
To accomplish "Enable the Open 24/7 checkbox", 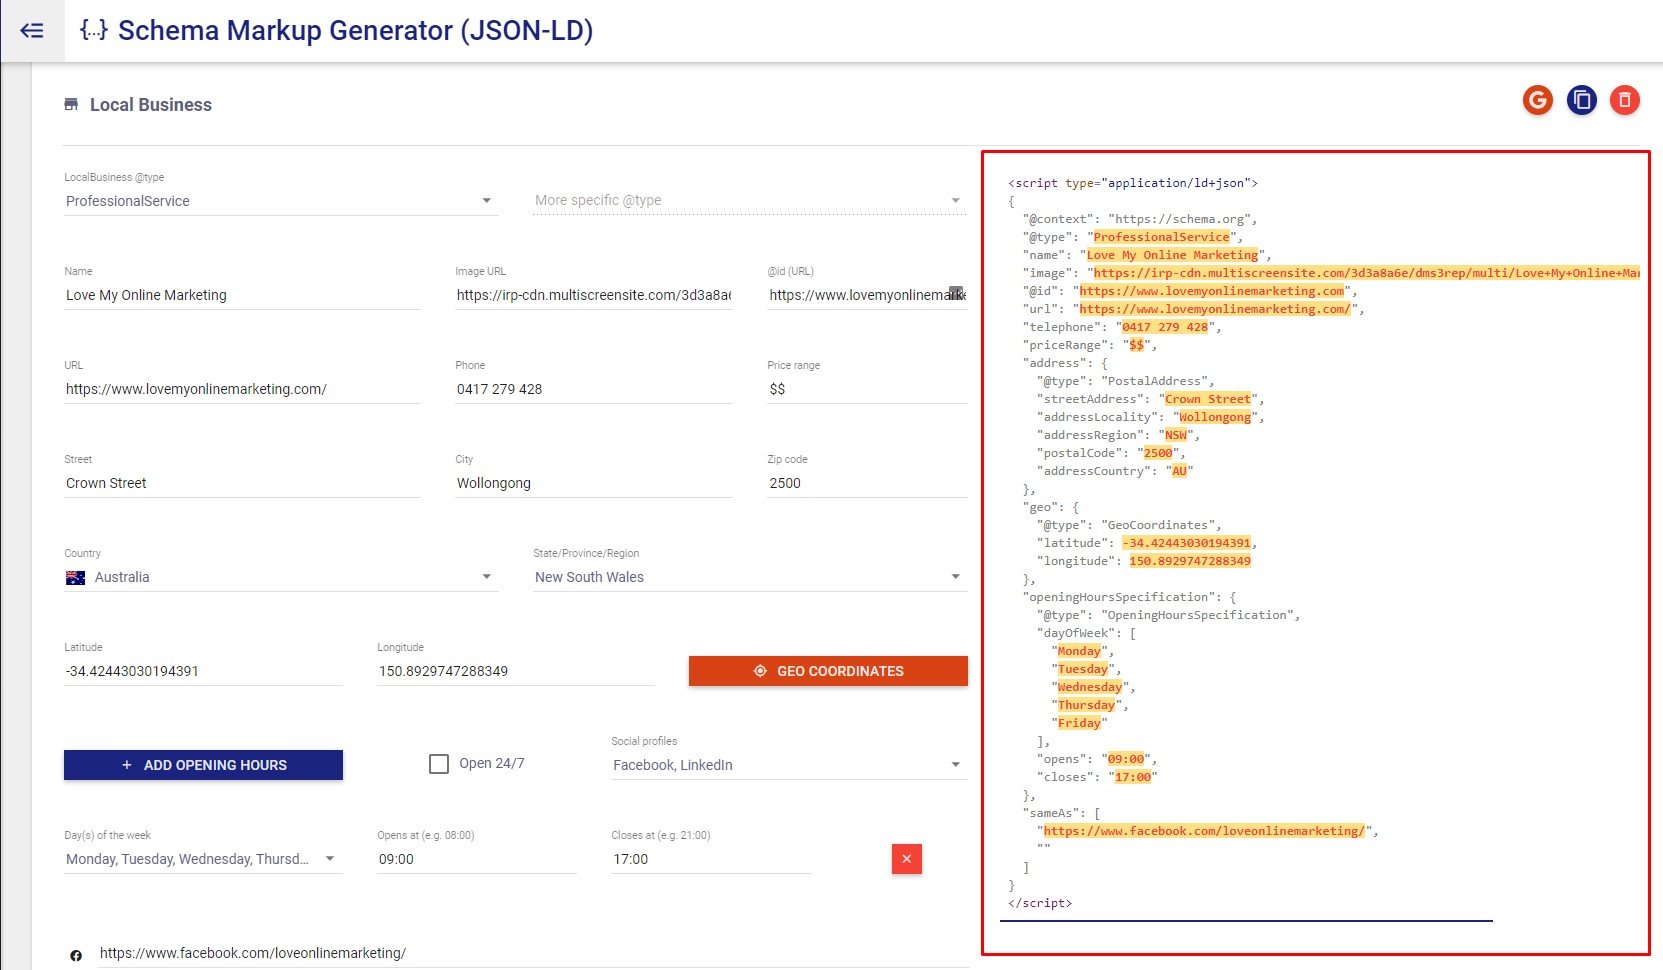I will pos(438,763).
